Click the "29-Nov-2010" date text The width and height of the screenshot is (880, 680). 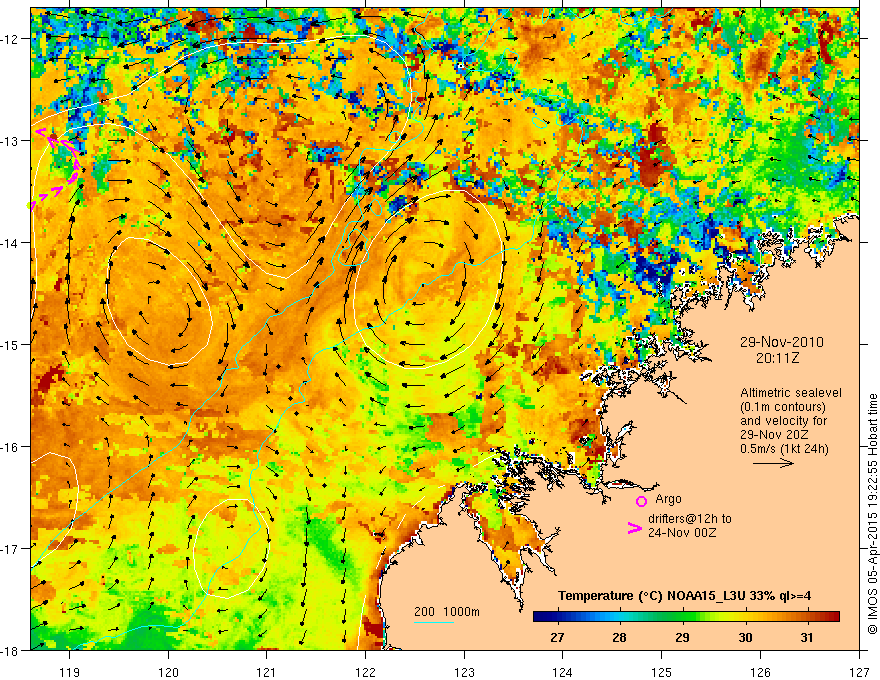tap(782, 342)
